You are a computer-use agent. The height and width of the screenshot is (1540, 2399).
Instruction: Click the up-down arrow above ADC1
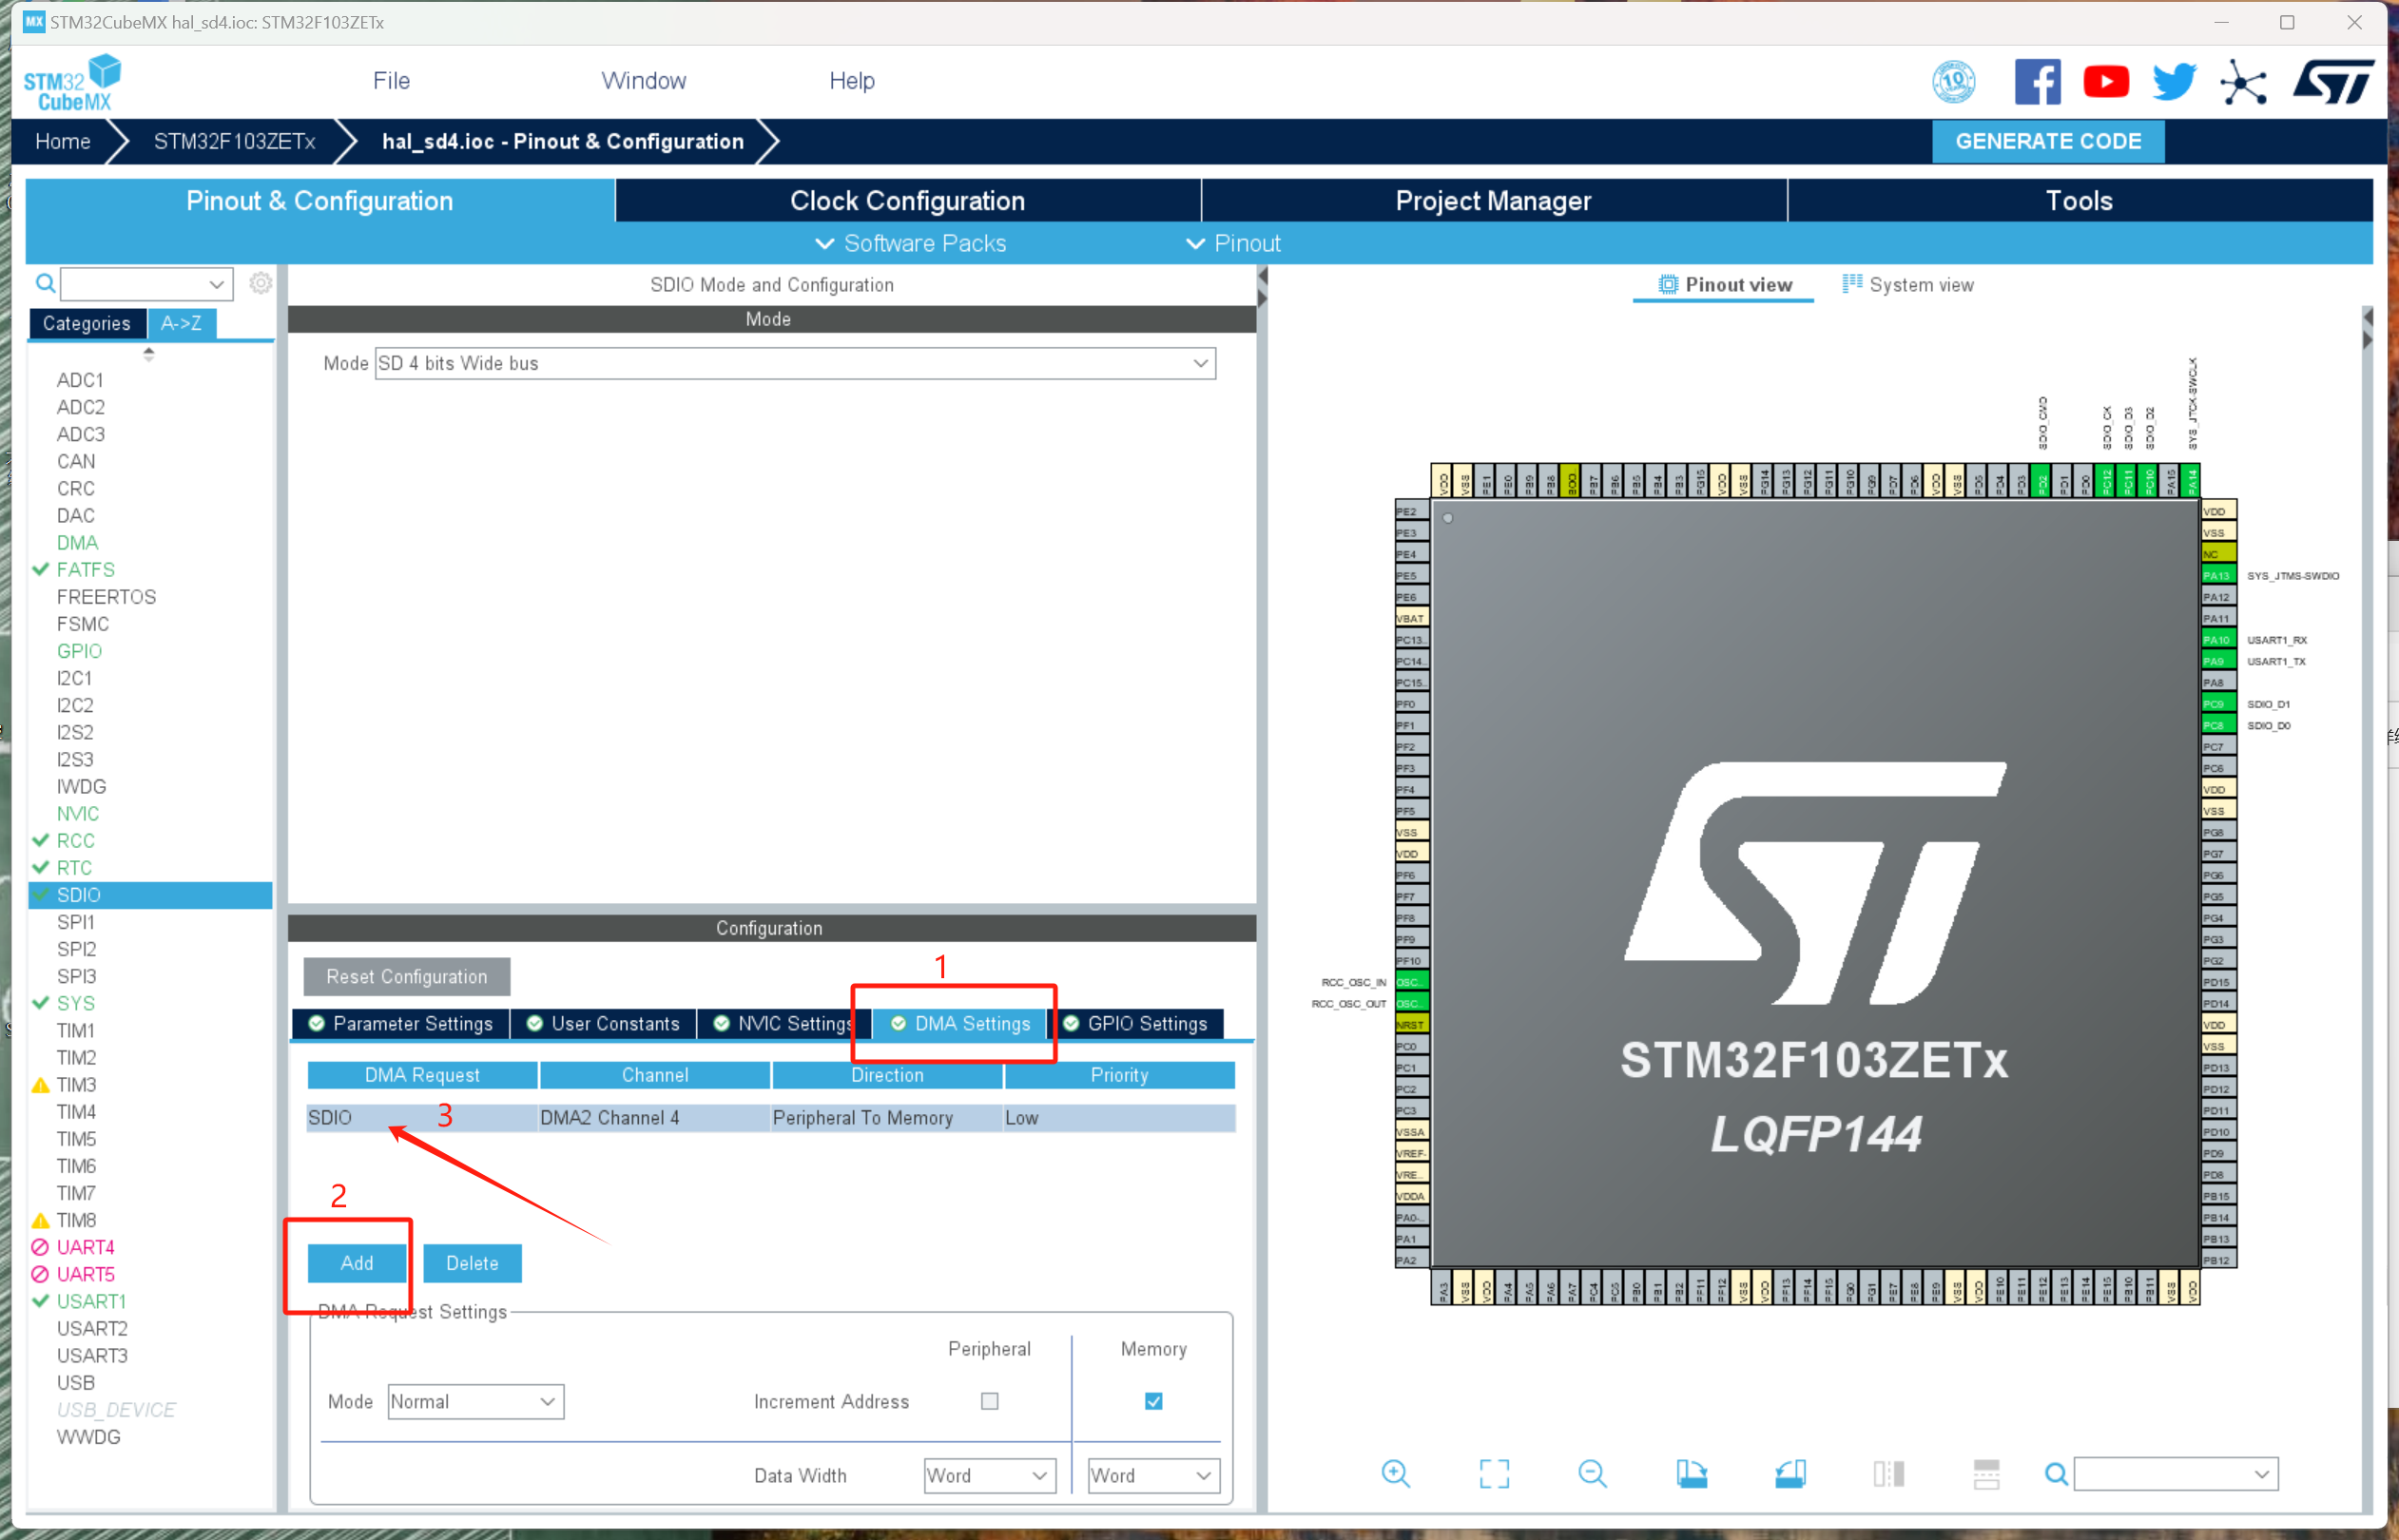(149, 353)
